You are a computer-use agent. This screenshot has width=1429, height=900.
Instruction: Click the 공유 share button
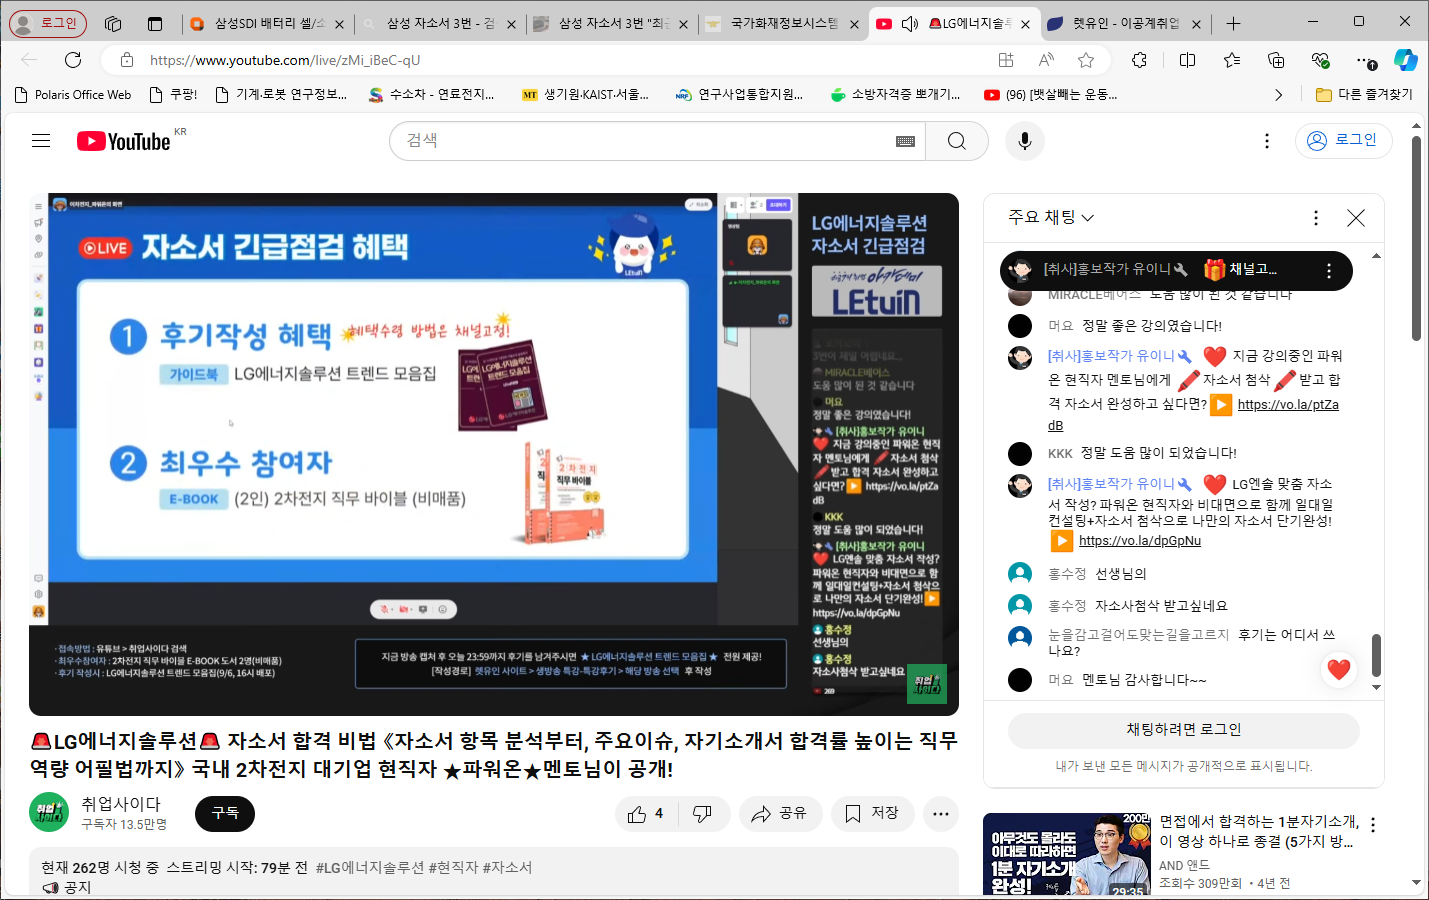click(779, 814)
